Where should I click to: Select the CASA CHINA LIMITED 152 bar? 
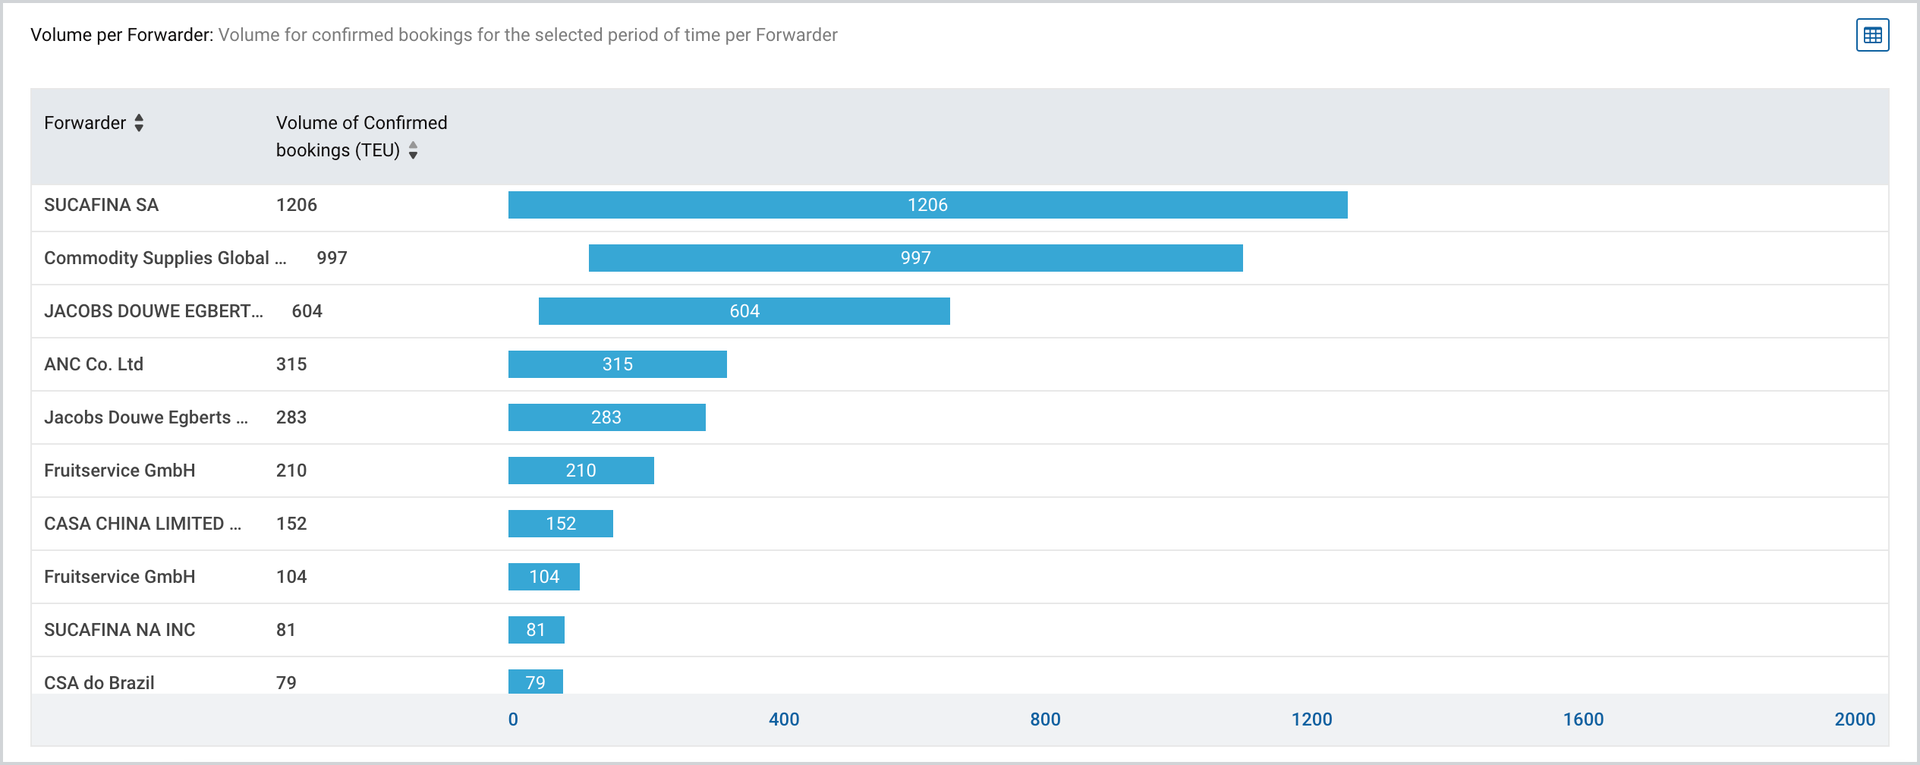pyautogui.click(x=560, y=523)
